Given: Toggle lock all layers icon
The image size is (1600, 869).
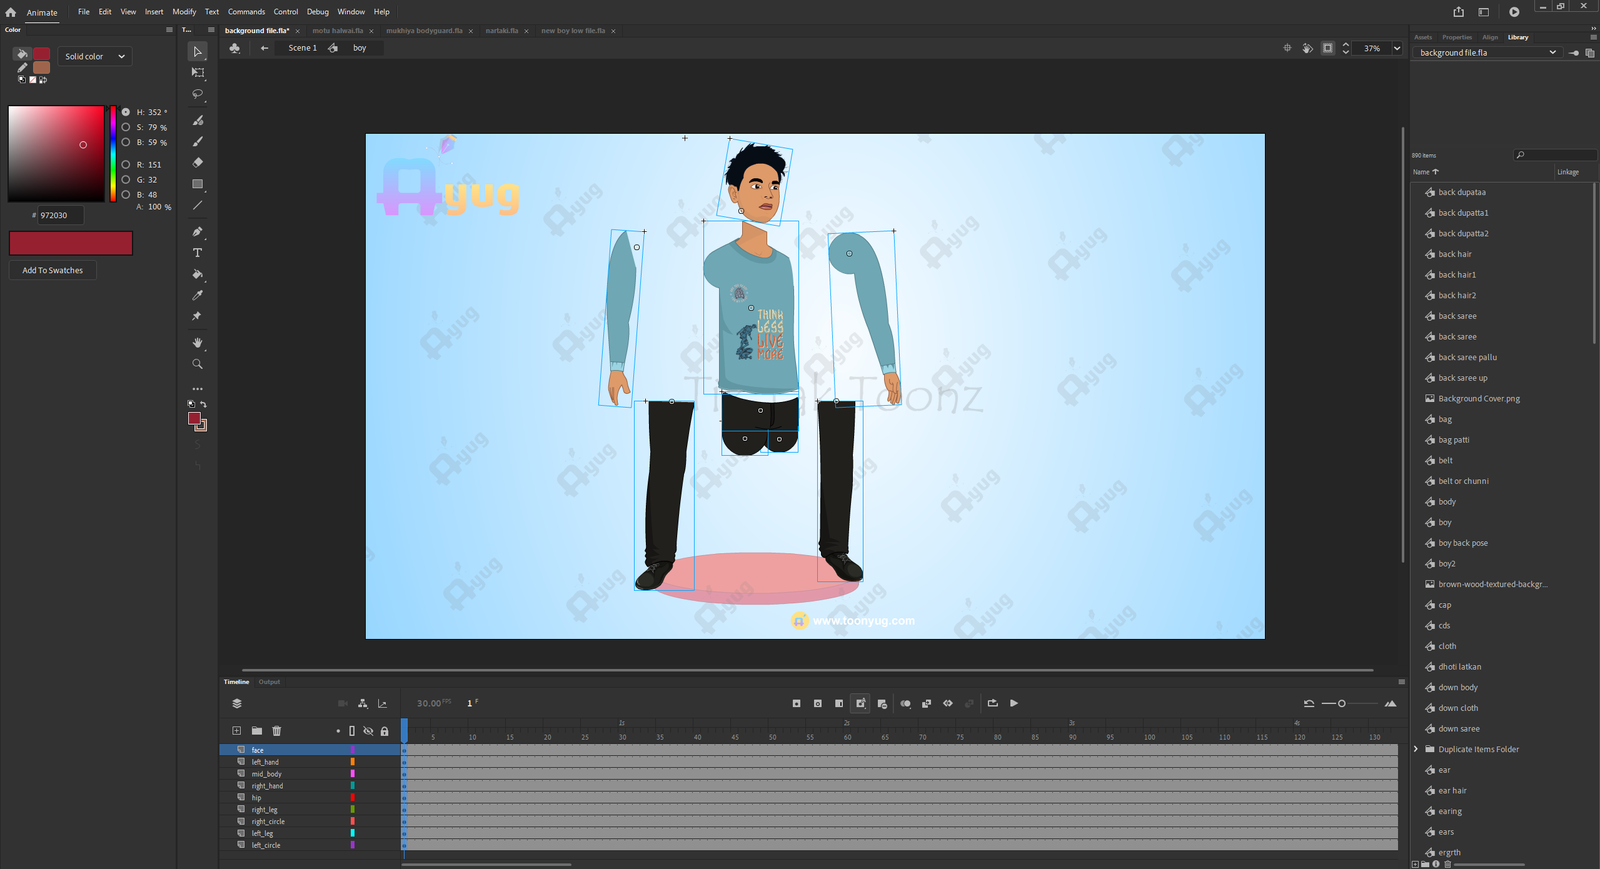Looking at the screenshot, I should [x=384, y=731].
